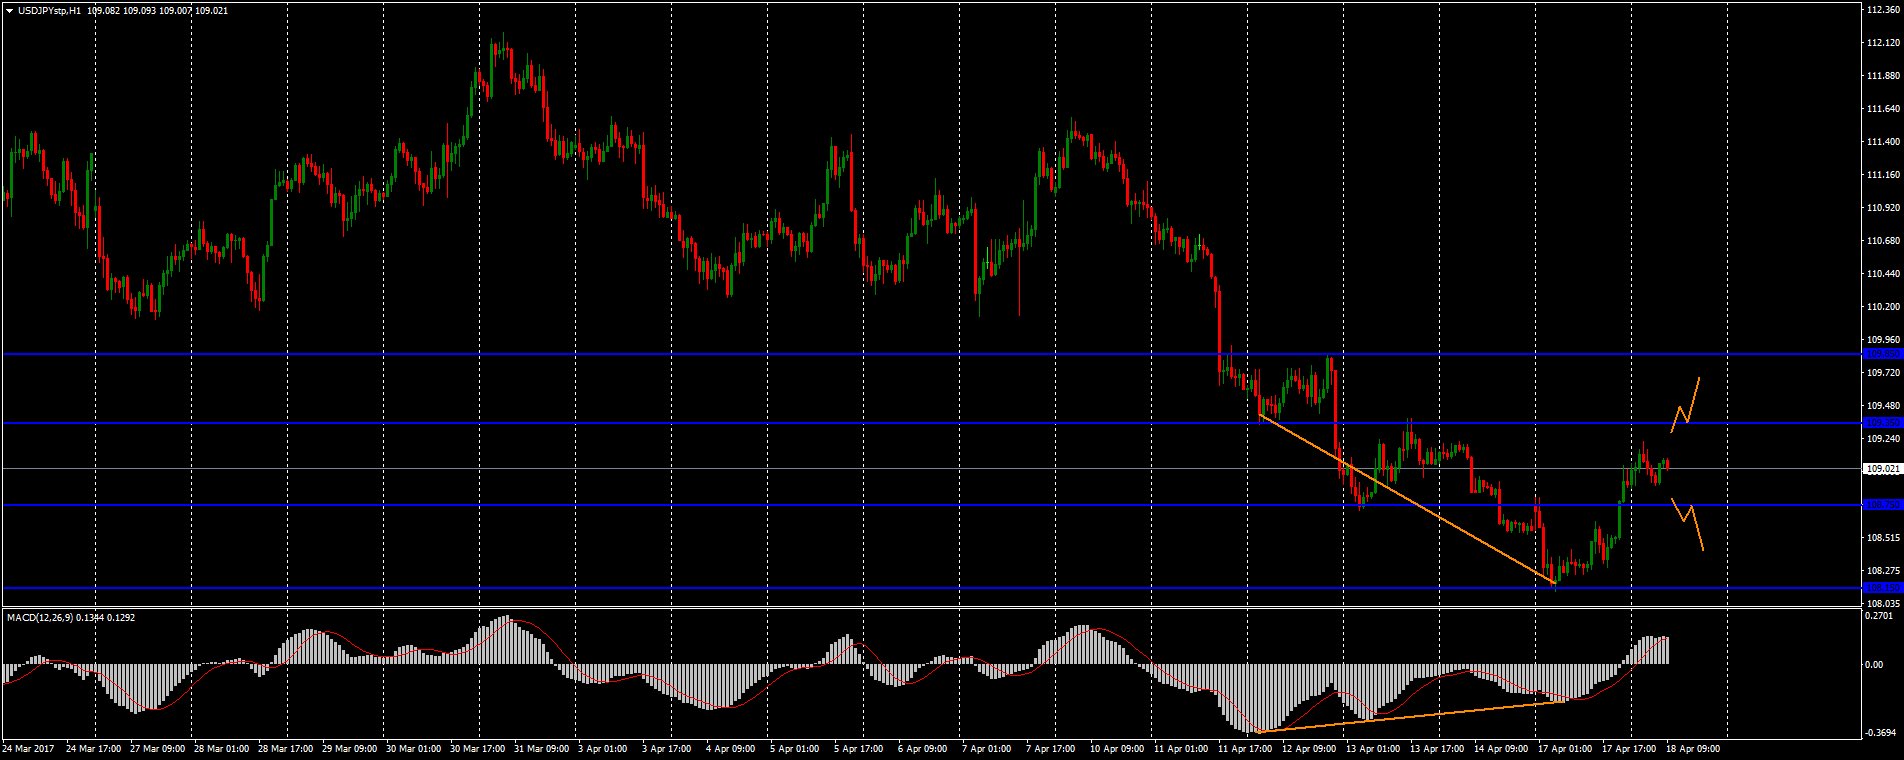Click price scale value 111.640
Screen dimensions: 1904x760
1883,109
